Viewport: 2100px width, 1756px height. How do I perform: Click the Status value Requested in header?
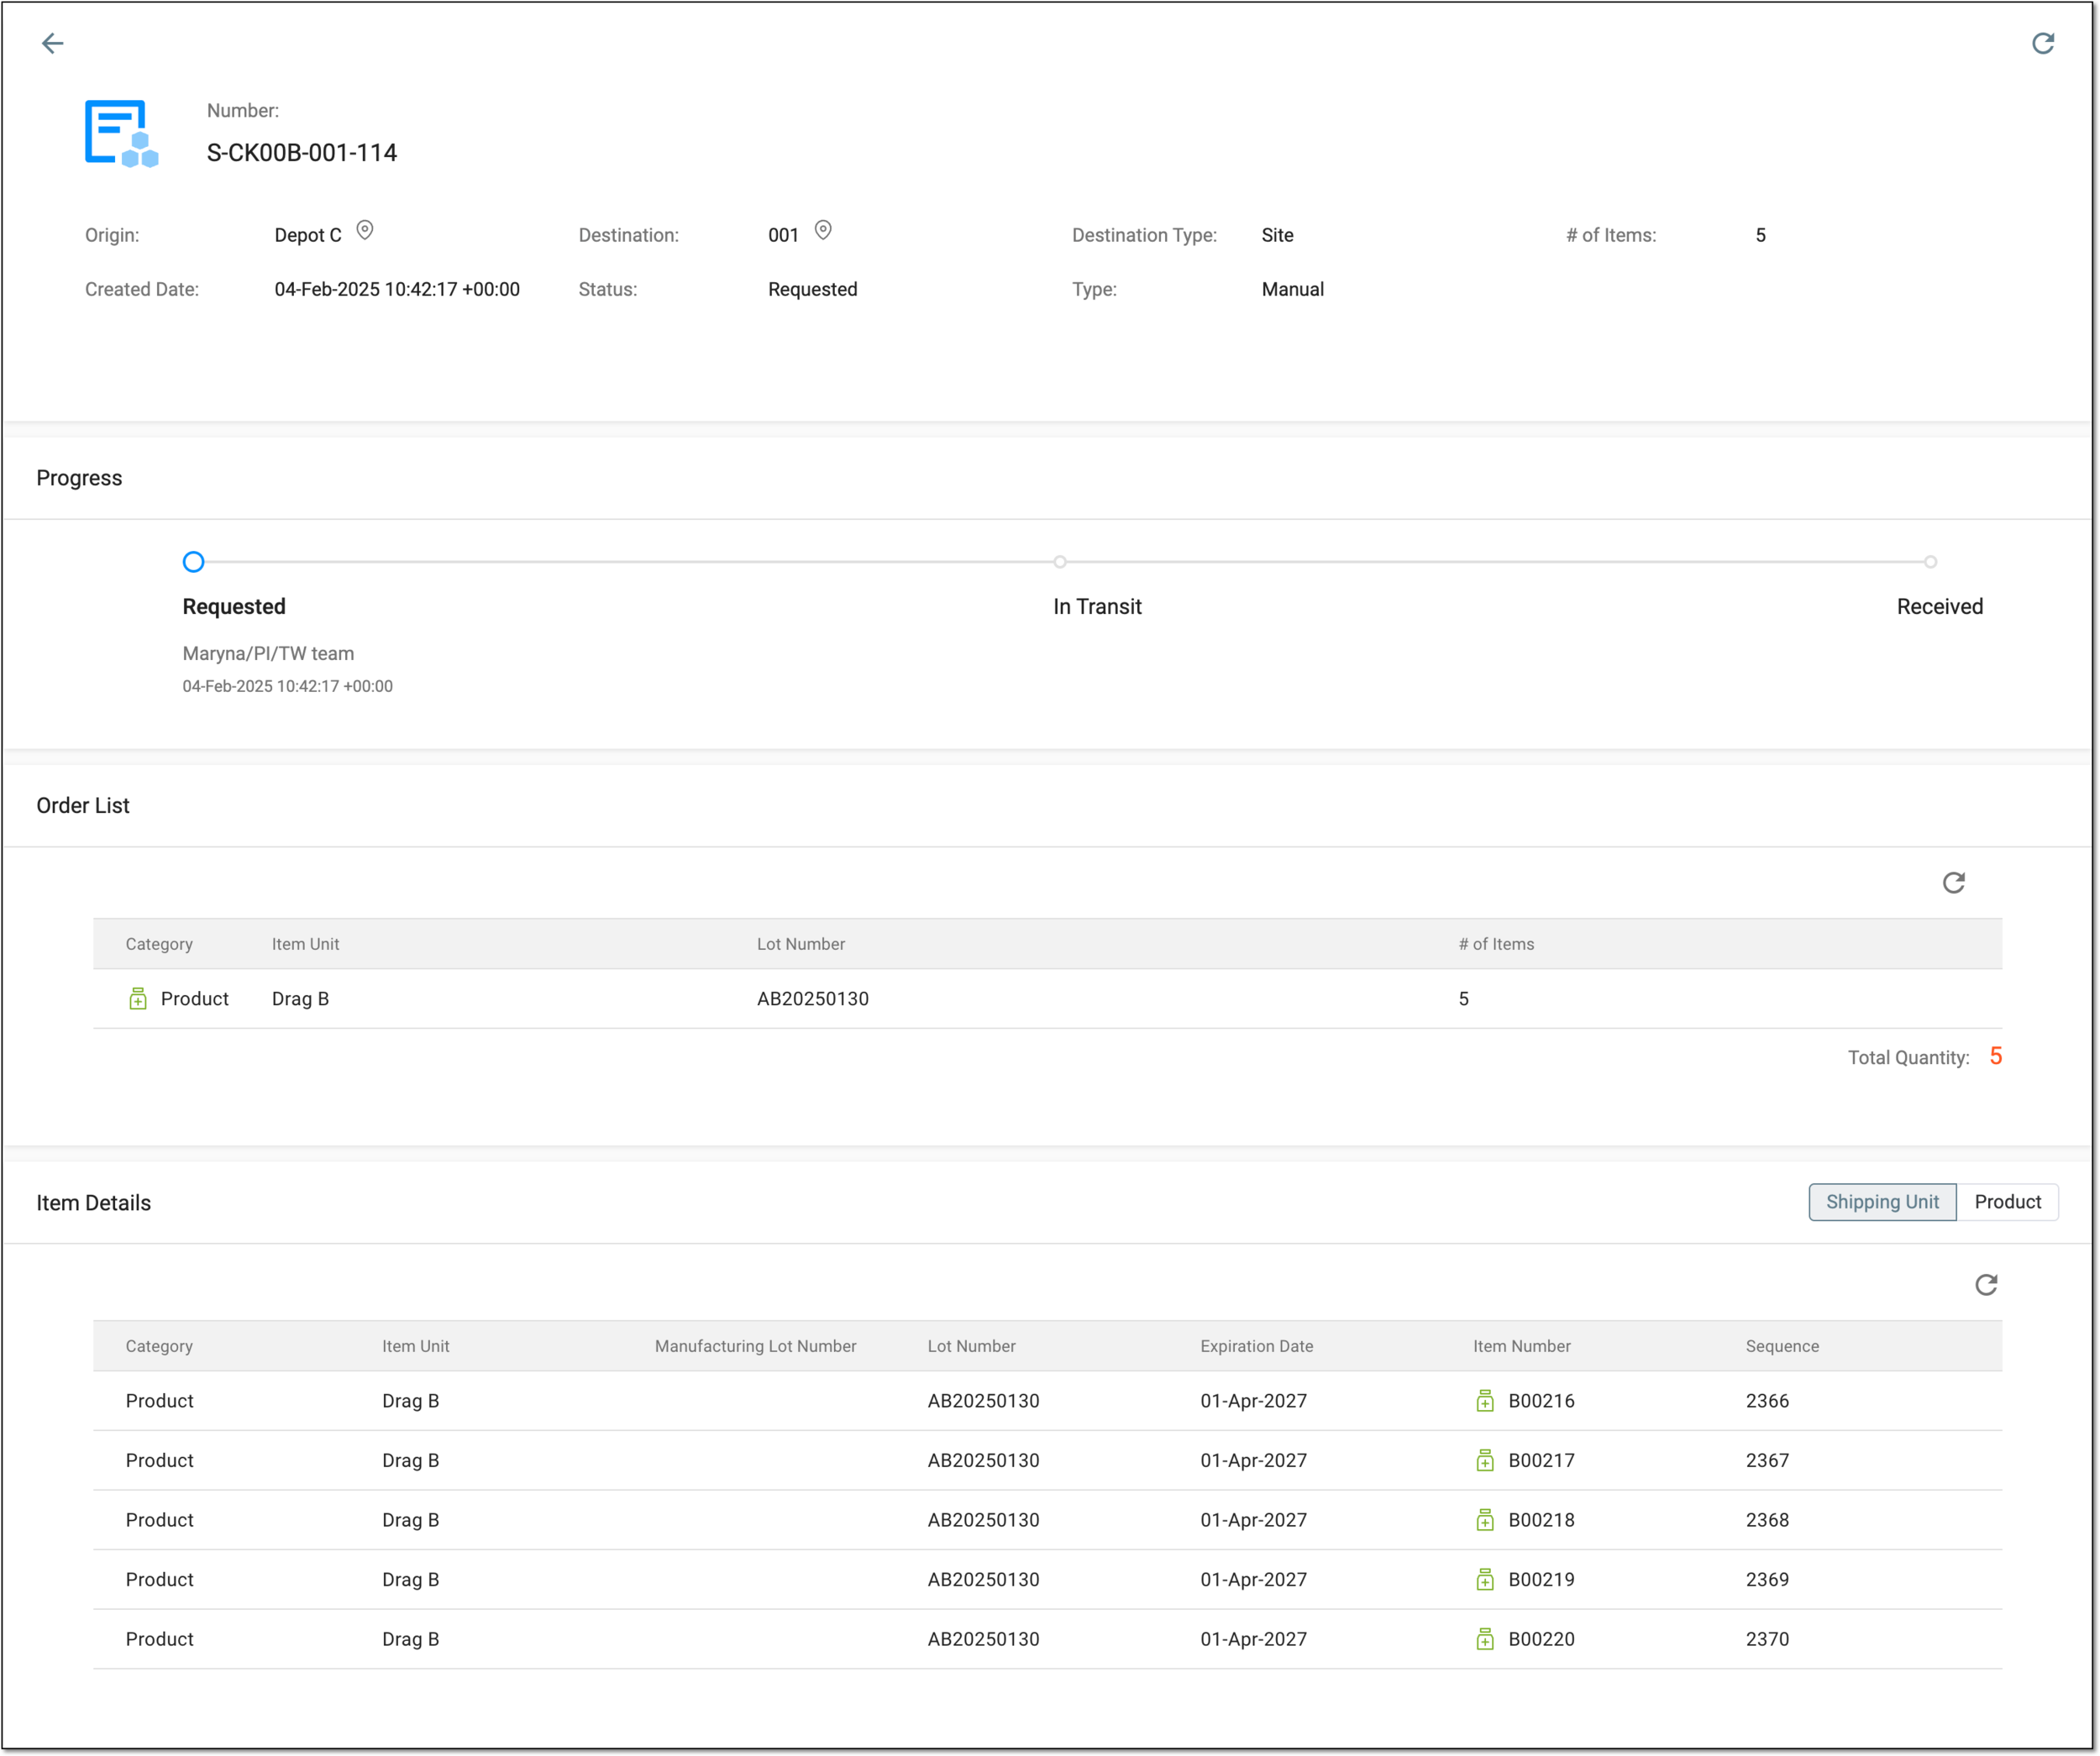pyautogui.click(x=812, y=290)
